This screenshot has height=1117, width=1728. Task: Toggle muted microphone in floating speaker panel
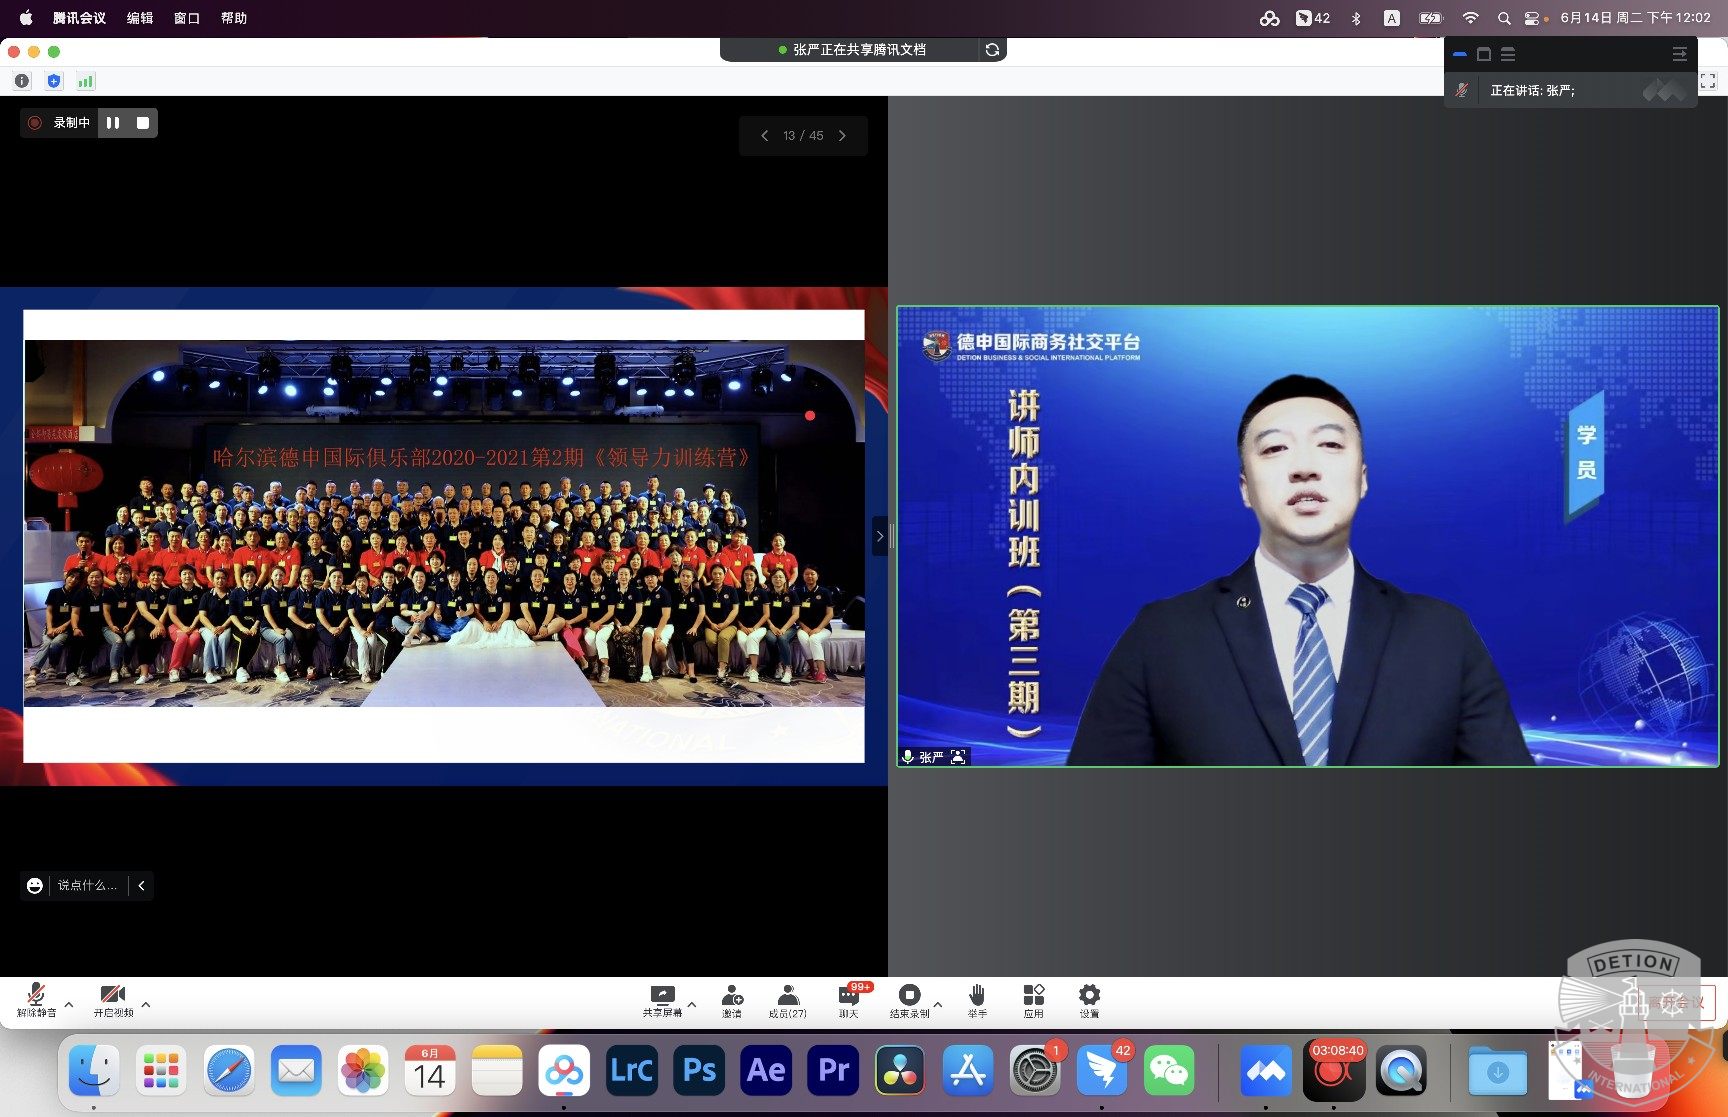1462,90
